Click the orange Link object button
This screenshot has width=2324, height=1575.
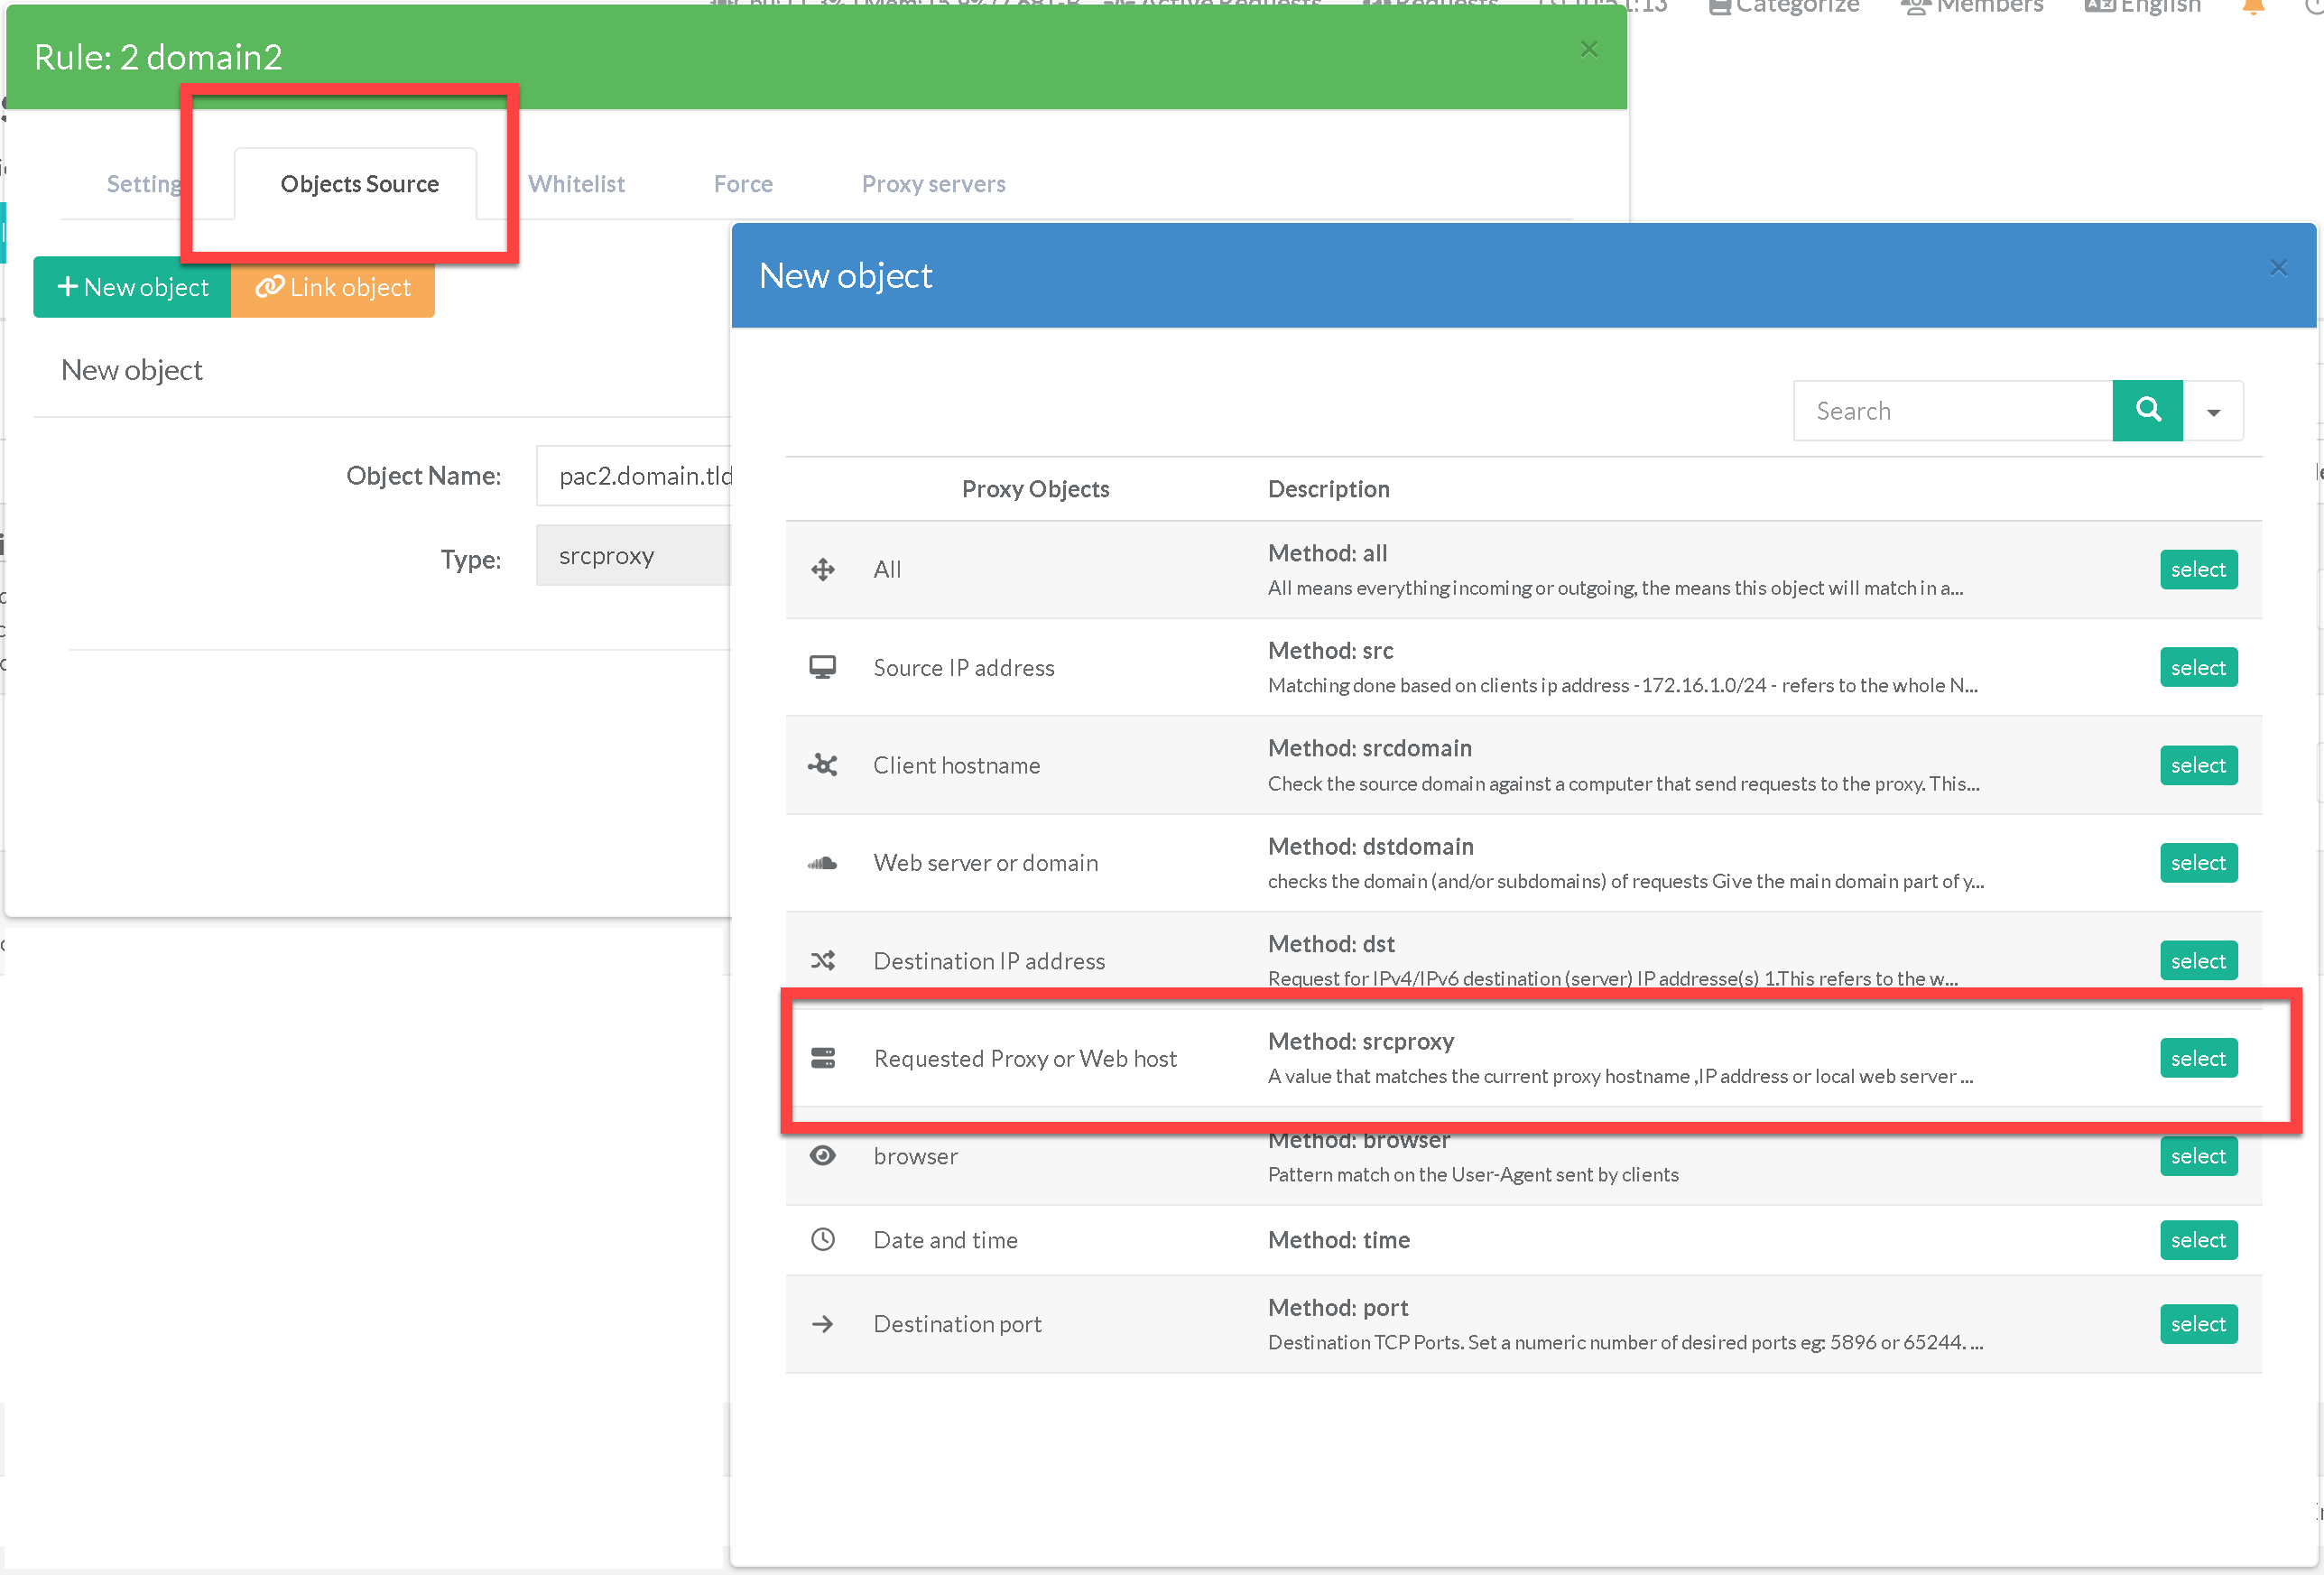pos(333,288)
